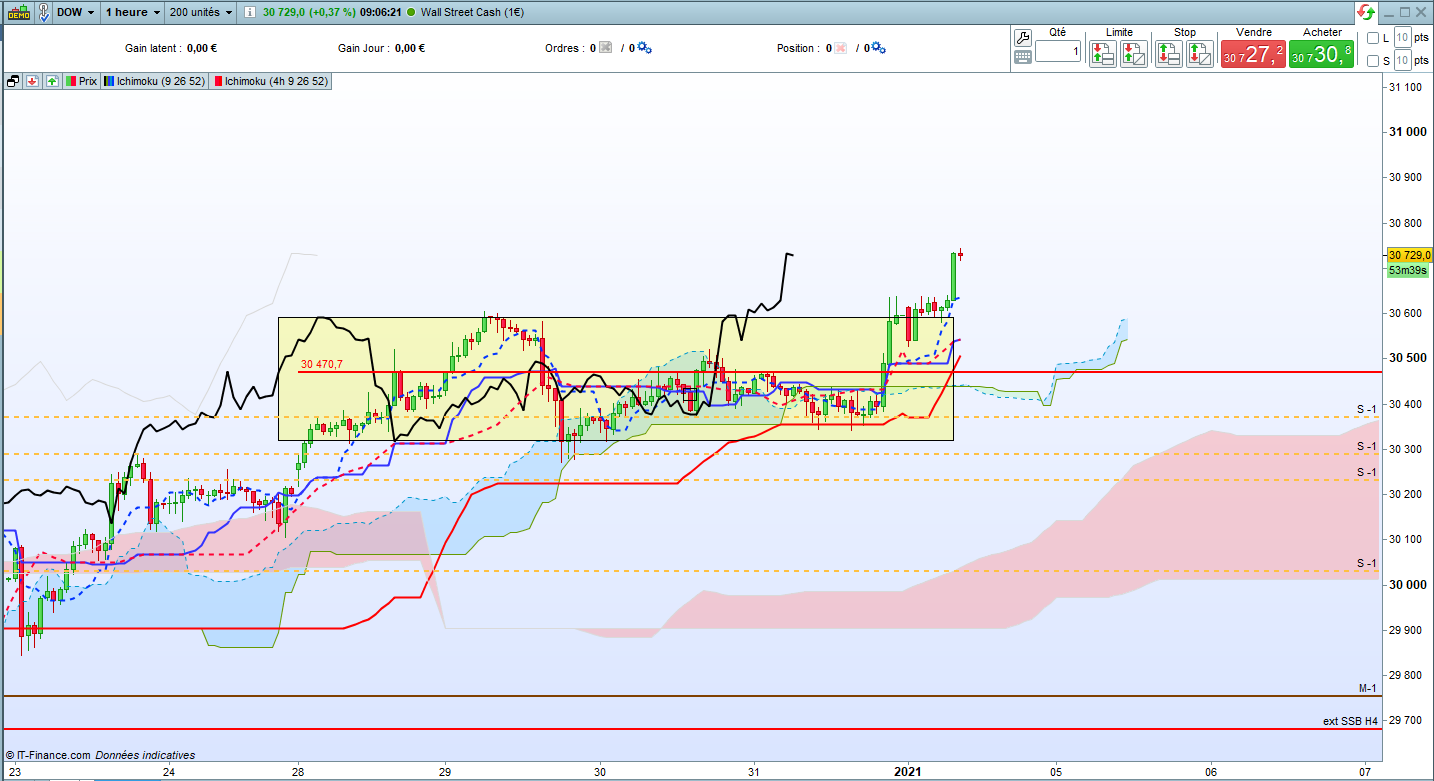This screenshot has width=1434, height=781.
Task: Click the red Vendre sell button
Action: pyautogui.click(x=1253, y=54)
